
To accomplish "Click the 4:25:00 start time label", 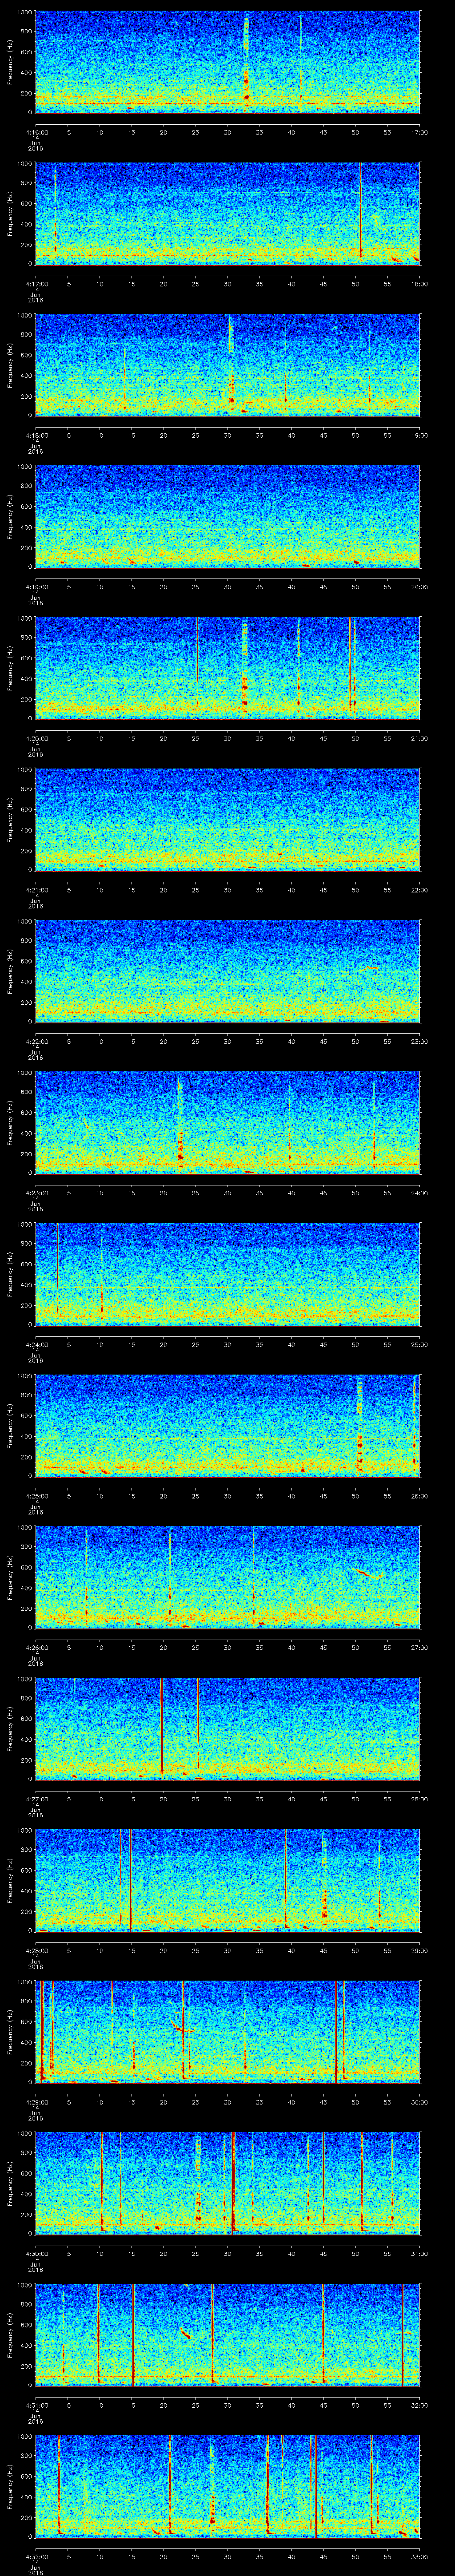I will (36, 1496).
